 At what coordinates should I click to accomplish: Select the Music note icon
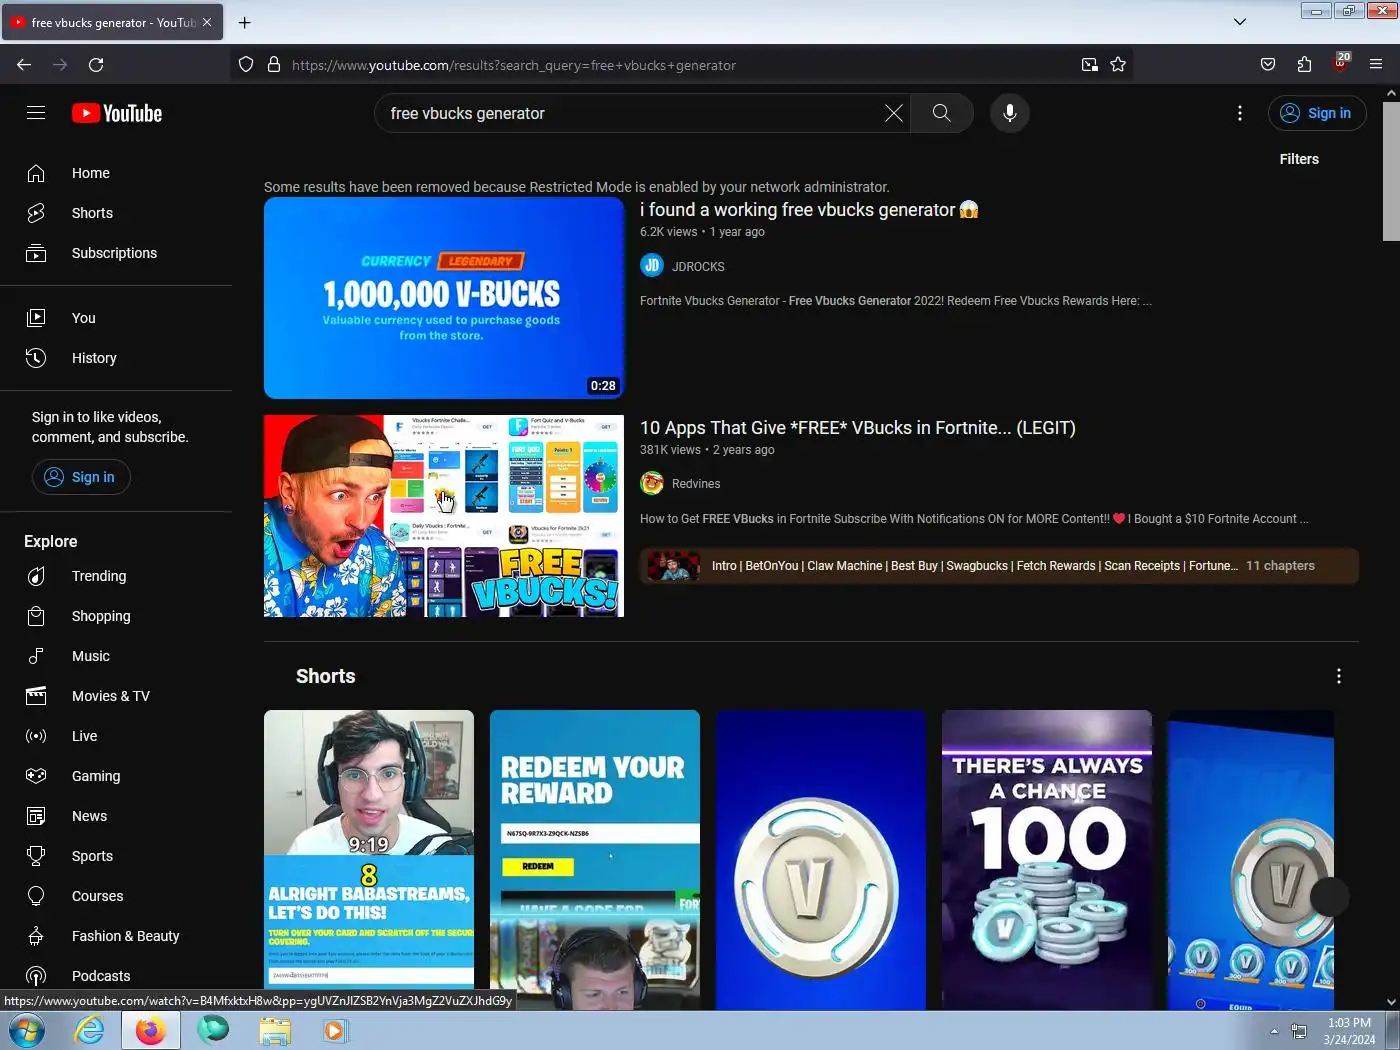coord(36,656)
